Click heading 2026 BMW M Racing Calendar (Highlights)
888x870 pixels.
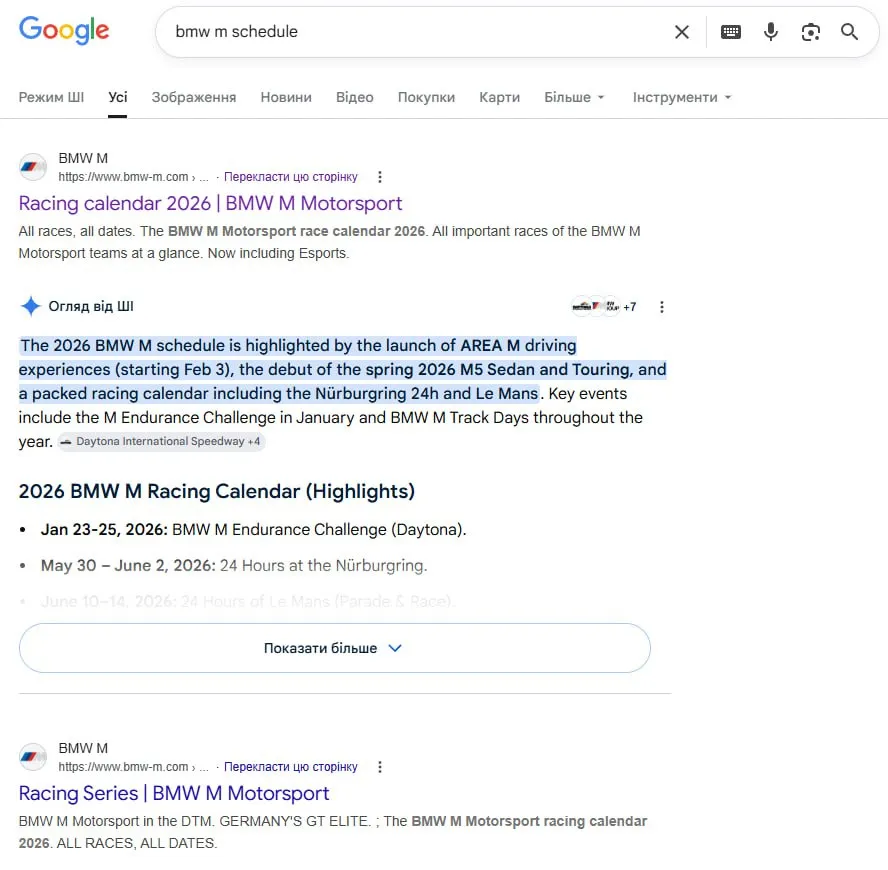point(216,491)
